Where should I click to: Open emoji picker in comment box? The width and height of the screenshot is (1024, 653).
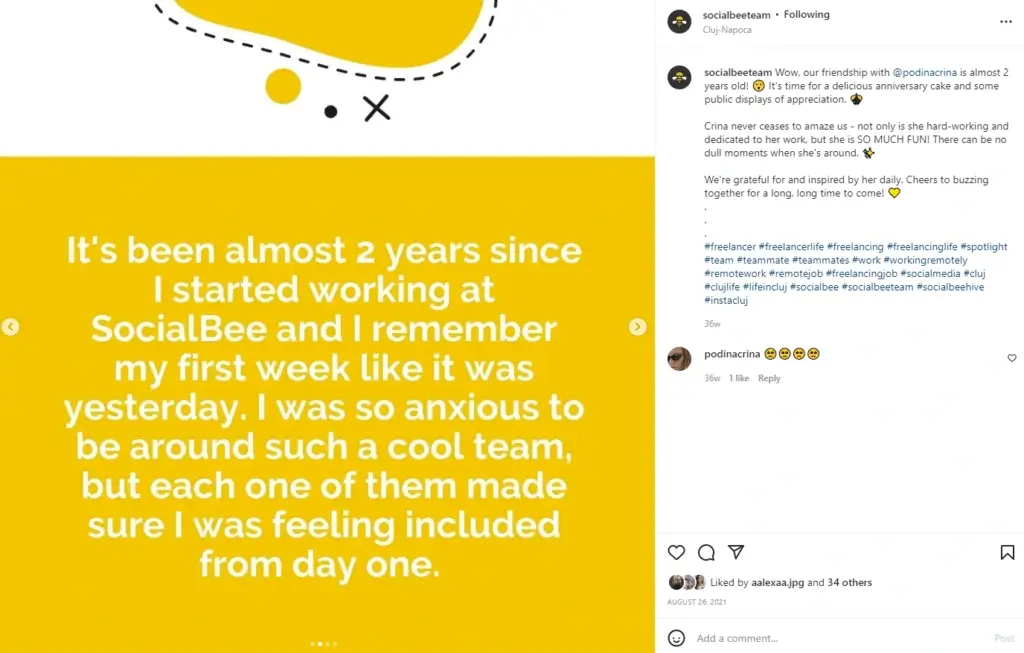pyautogui.click(x=677, y=638)
